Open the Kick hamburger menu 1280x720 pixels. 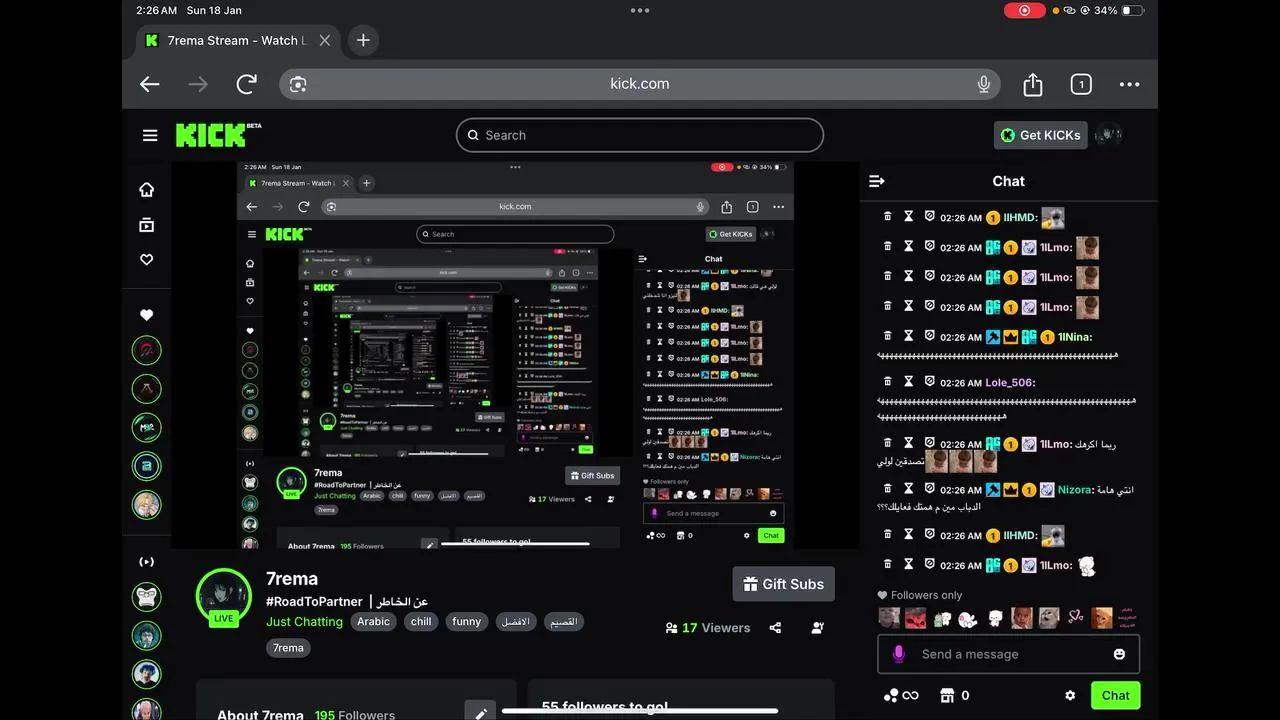tap(150, 135)
